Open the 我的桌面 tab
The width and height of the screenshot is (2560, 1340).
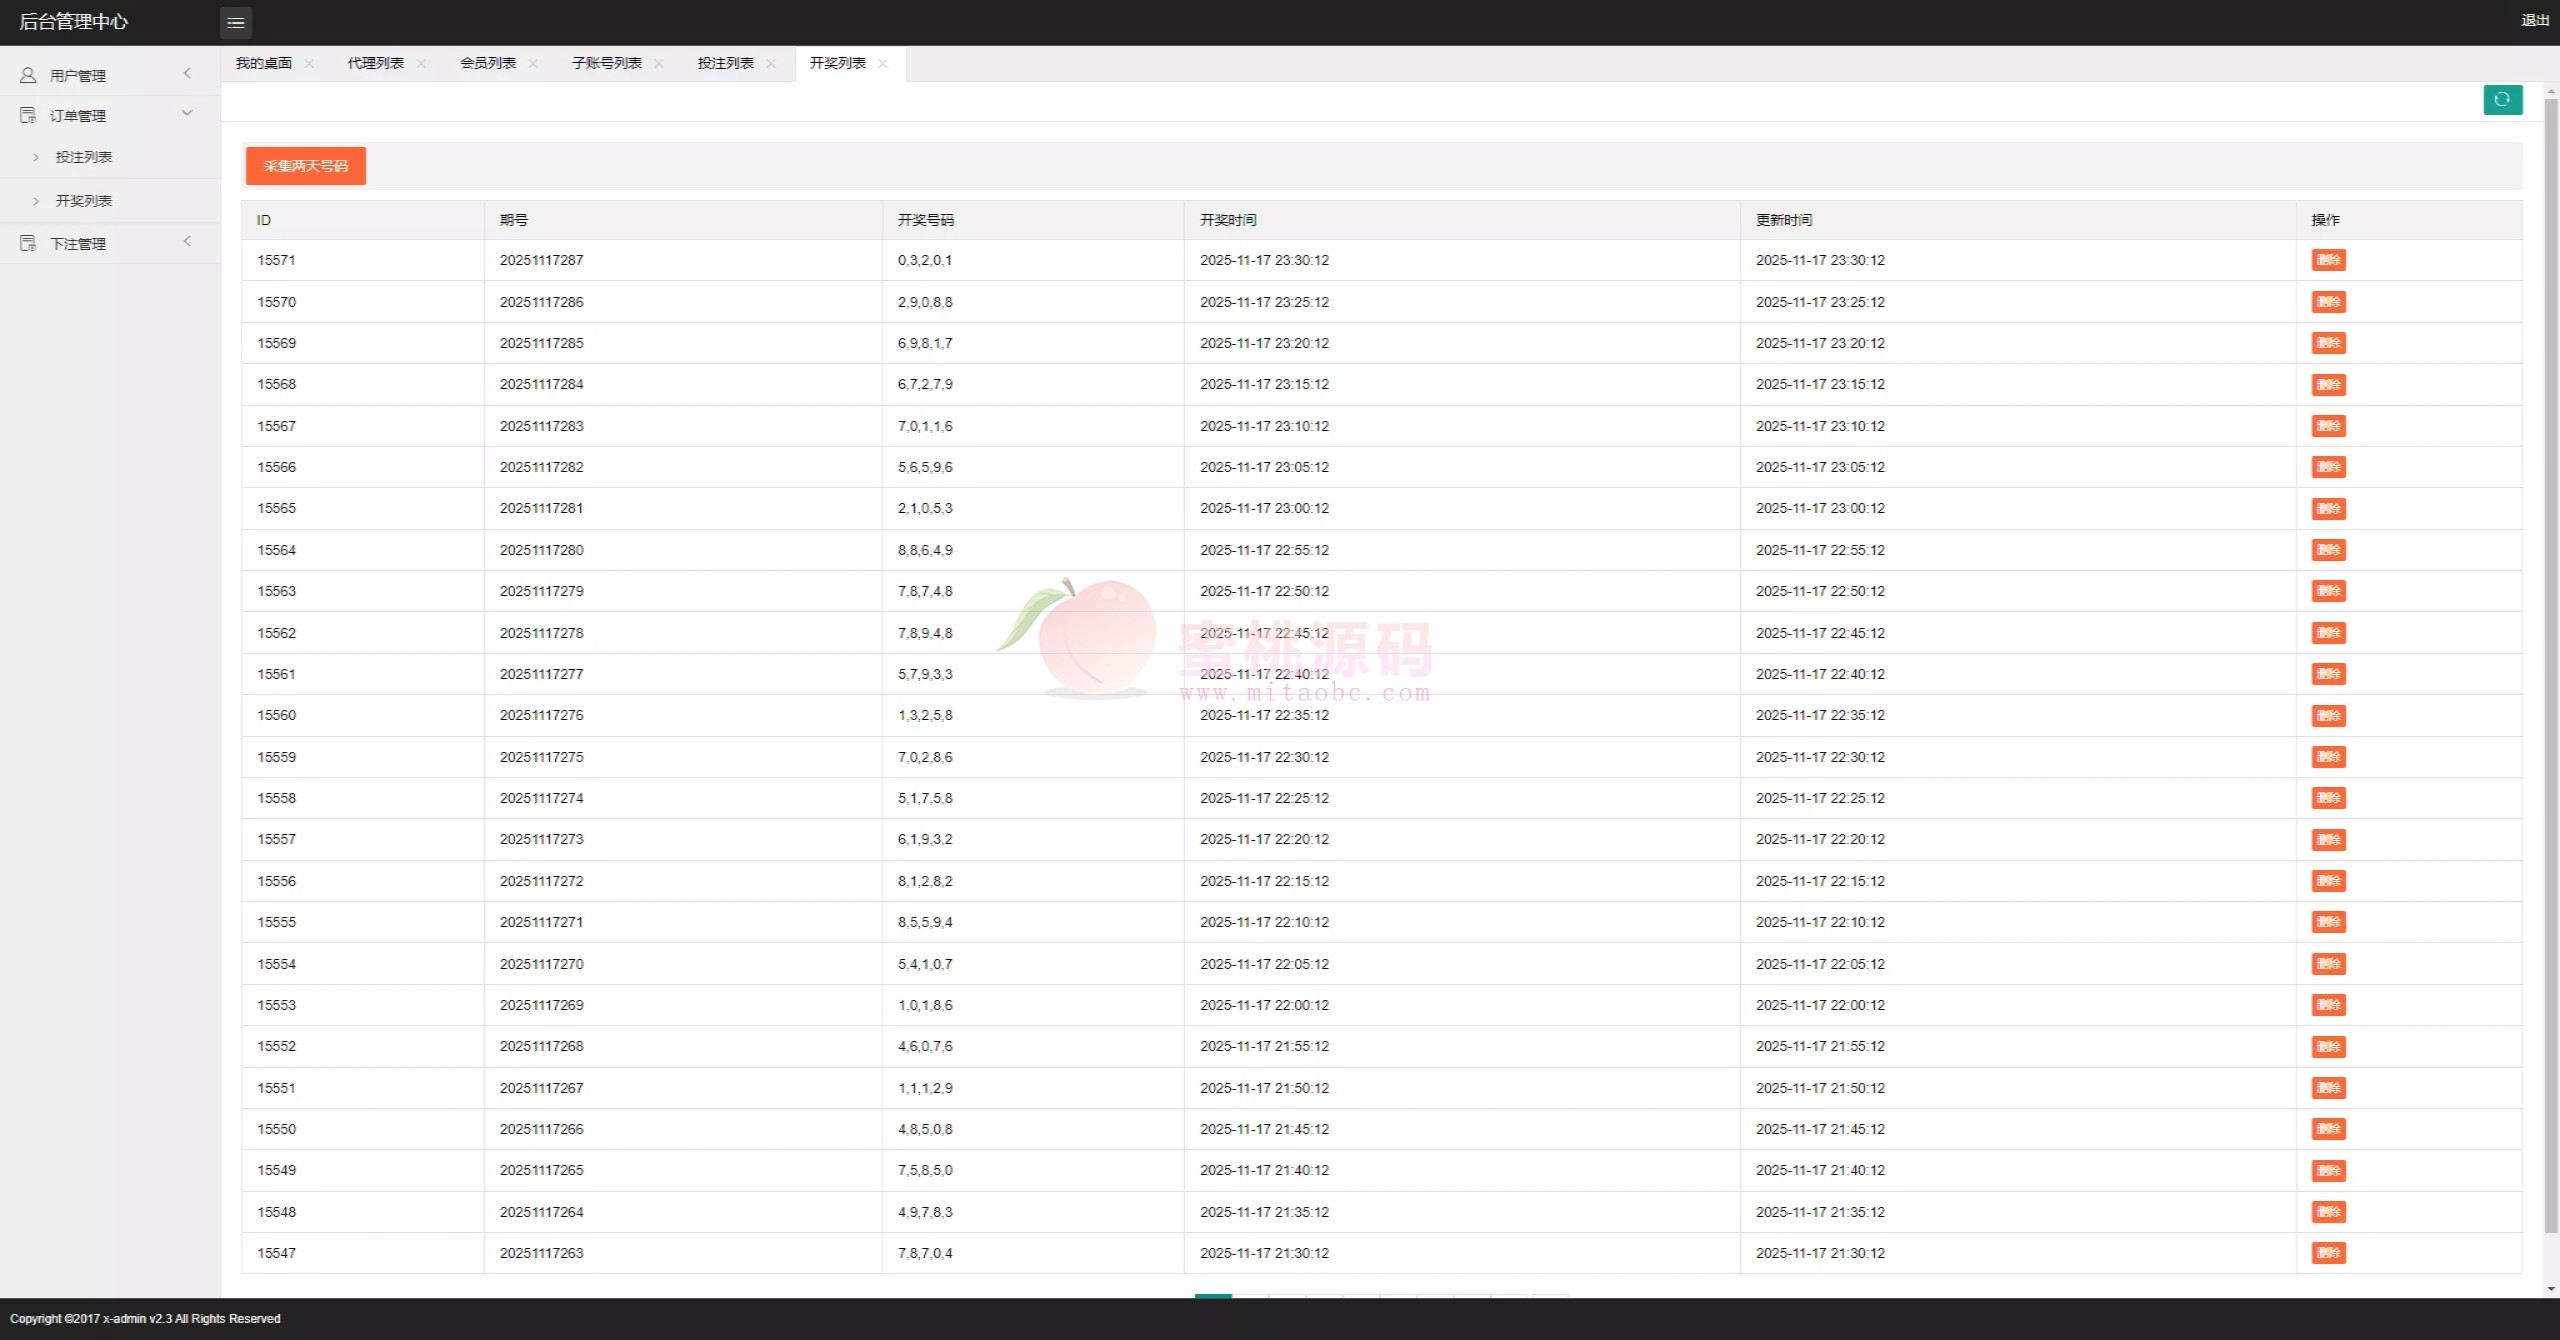coord(263,63)
